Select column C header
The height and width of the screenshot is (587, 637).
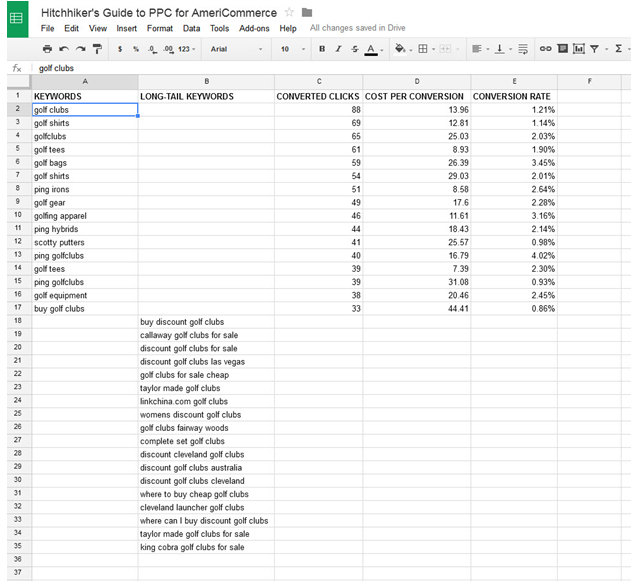319,82
